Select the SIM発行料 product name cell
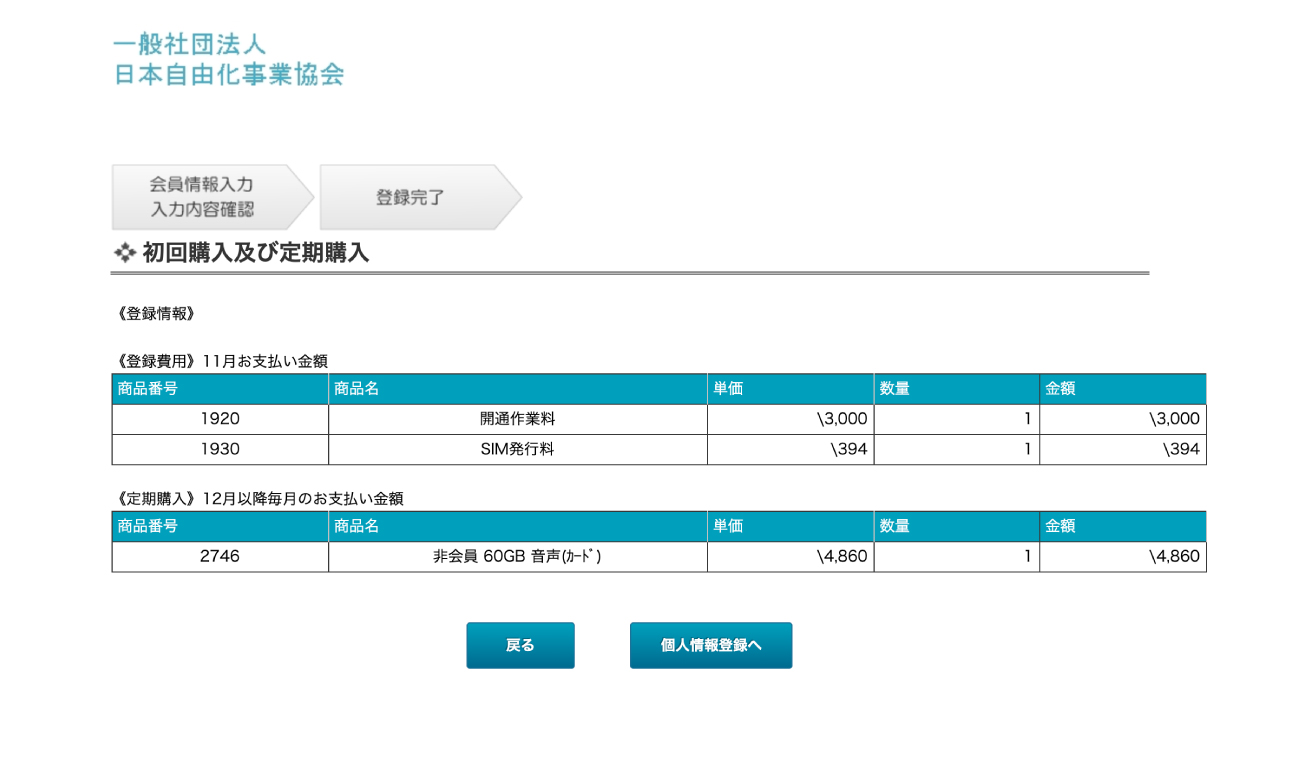Image resolution: width=1300 pixels, height=762 pixels. (x=517, y=449)
